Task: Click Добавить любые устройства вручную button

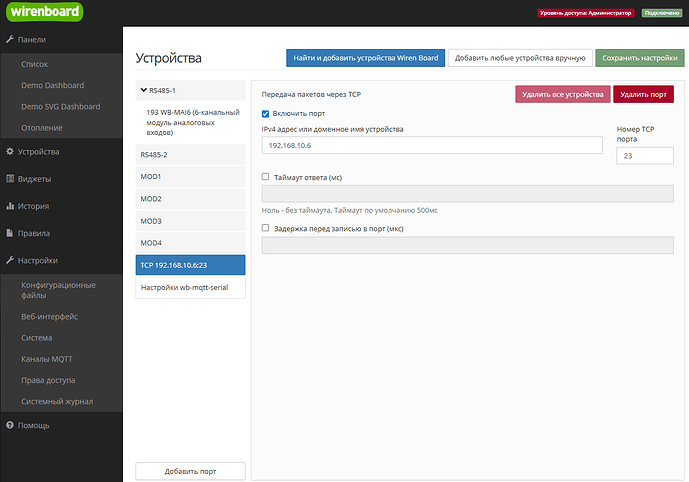Action: coord(520,58)
